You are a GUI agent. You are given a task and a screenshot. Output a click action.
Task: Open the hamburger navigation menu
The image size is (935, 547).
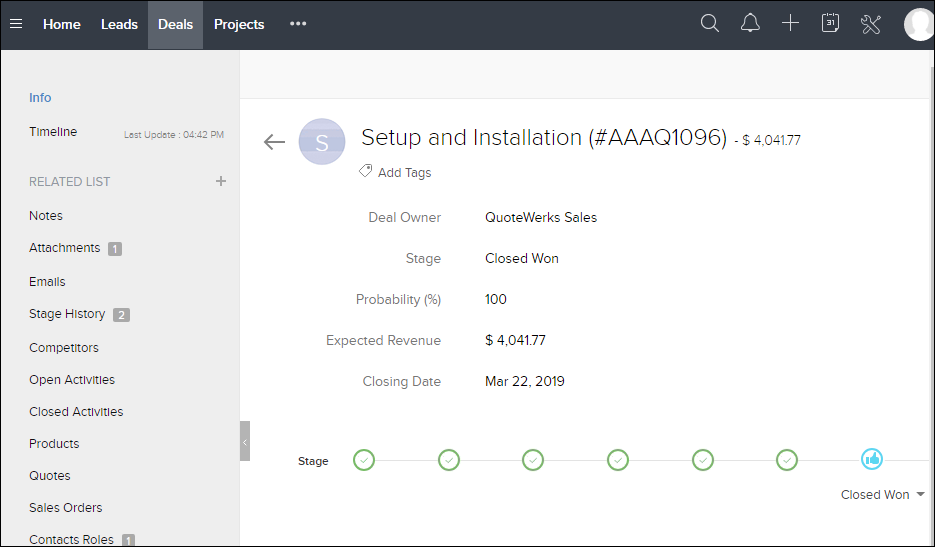click(x=16, y=24)
